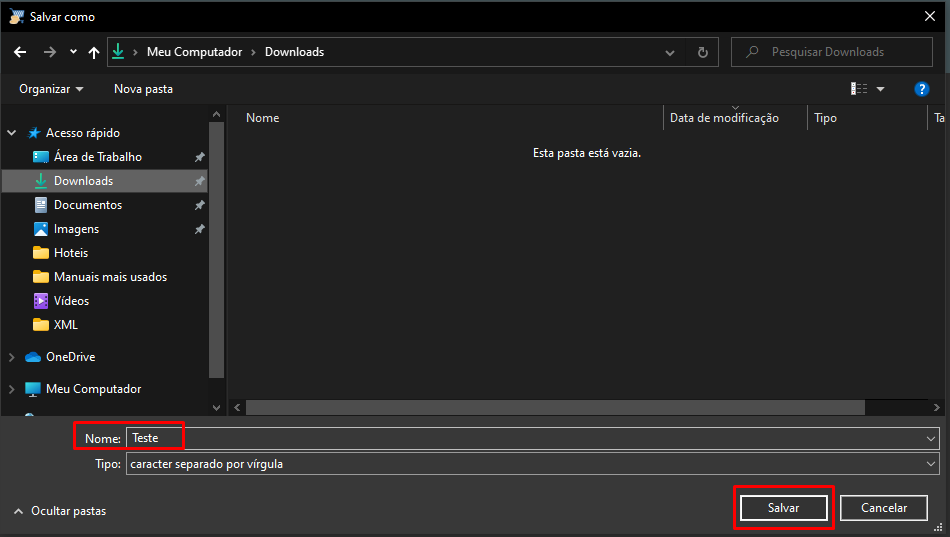Open Vídeos in the sidebar
Viewport: 950px width, 537px height.
71,301
